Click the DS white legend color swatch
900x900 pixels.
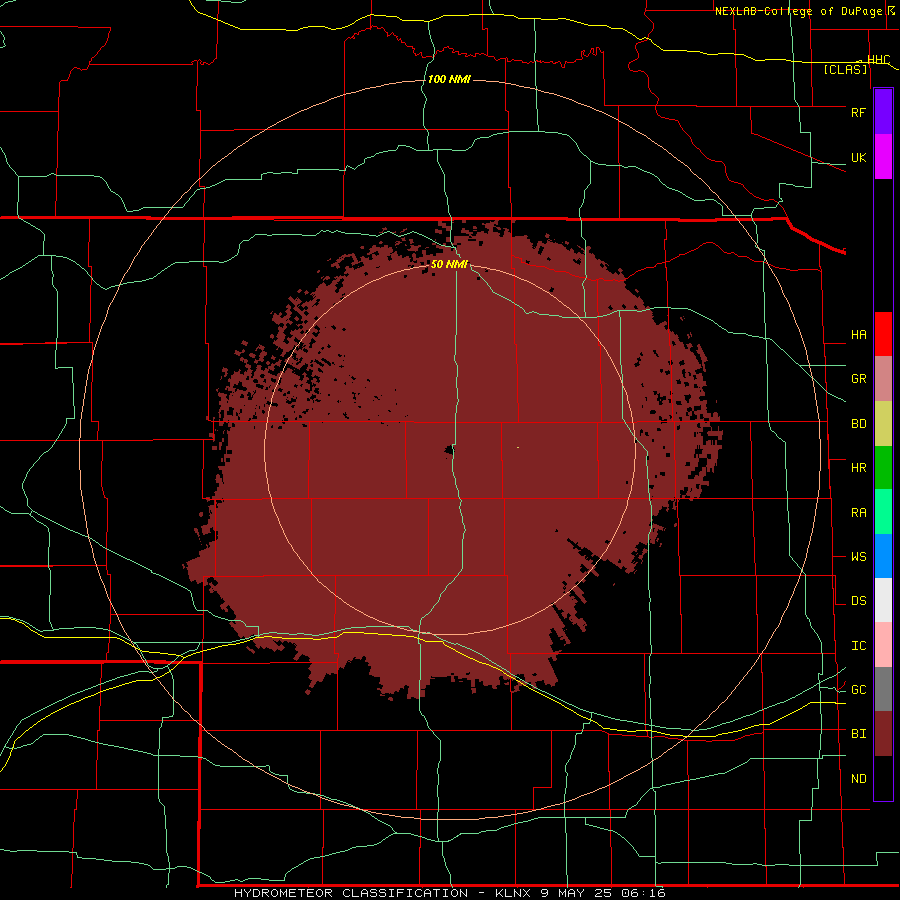(x=883, y=600)
